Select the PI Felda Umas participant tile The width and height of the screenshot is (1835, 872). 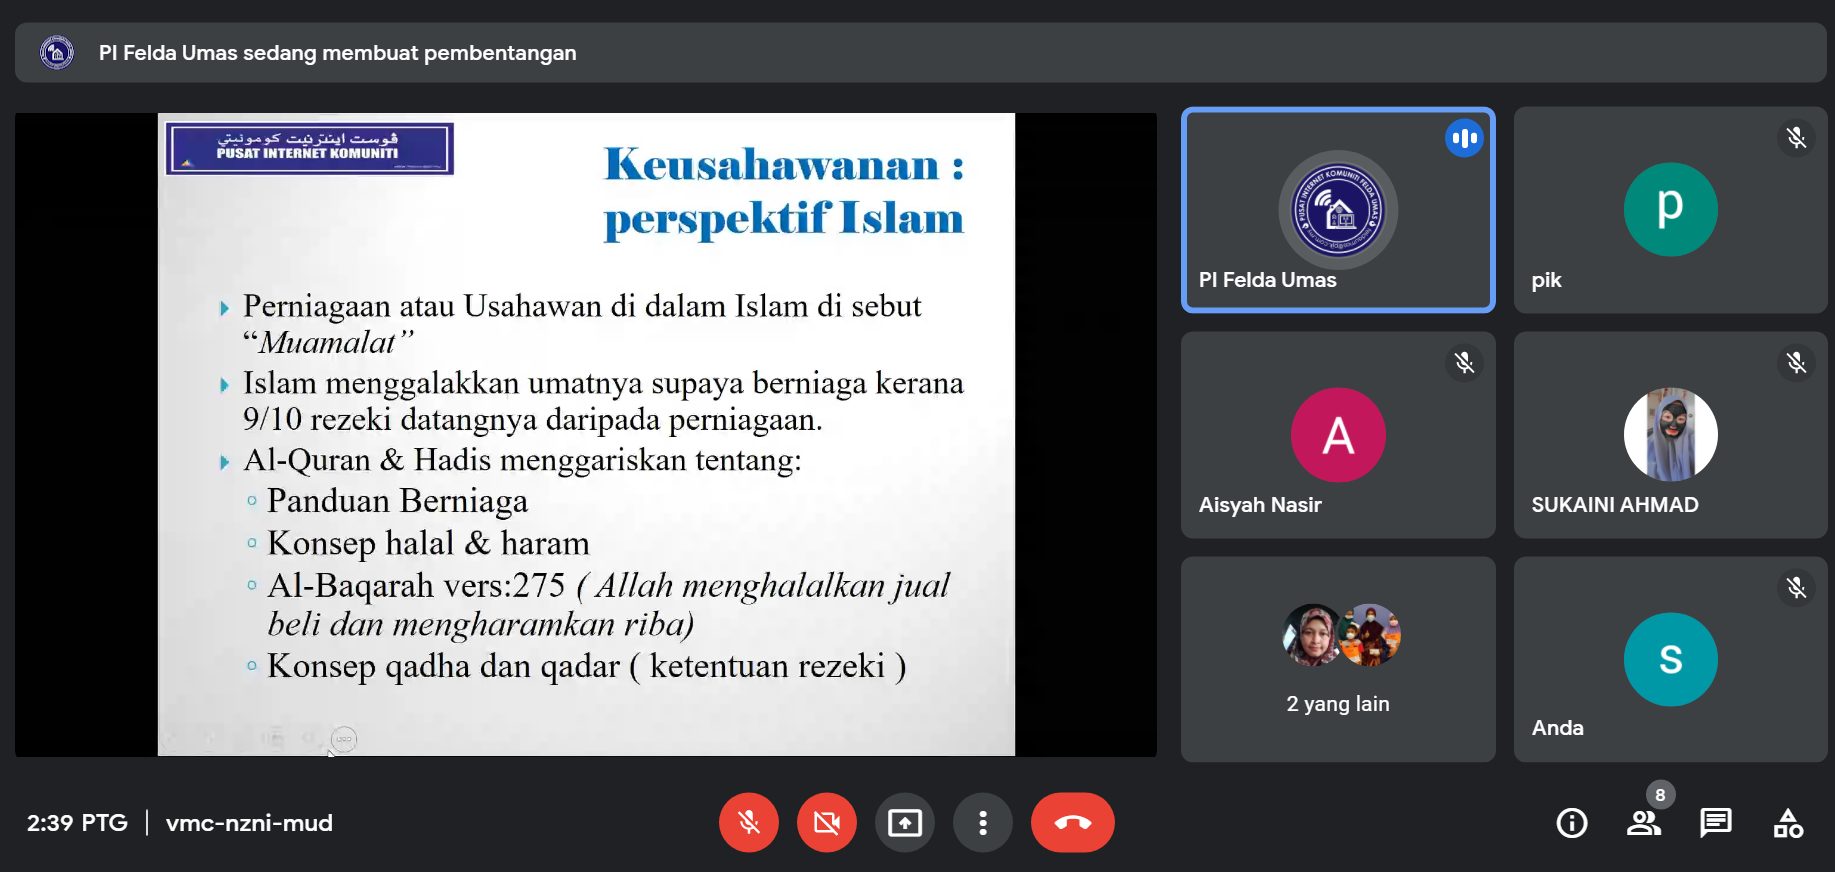tap(1337, 210)
